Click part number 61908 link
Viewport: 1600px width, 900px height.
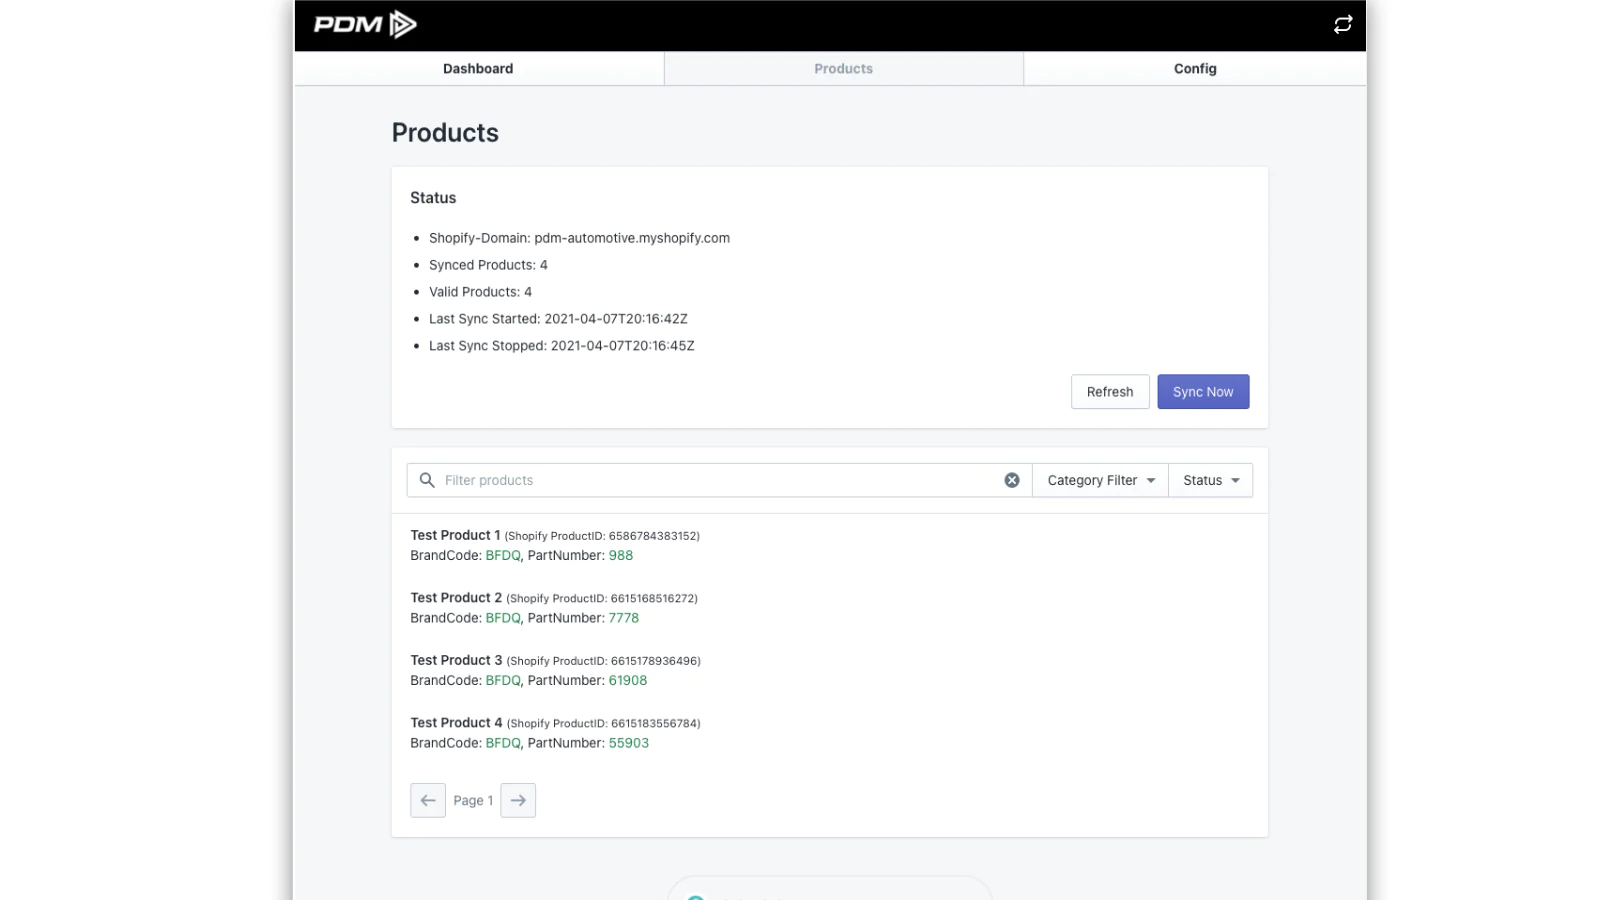[x=628, y=680]
